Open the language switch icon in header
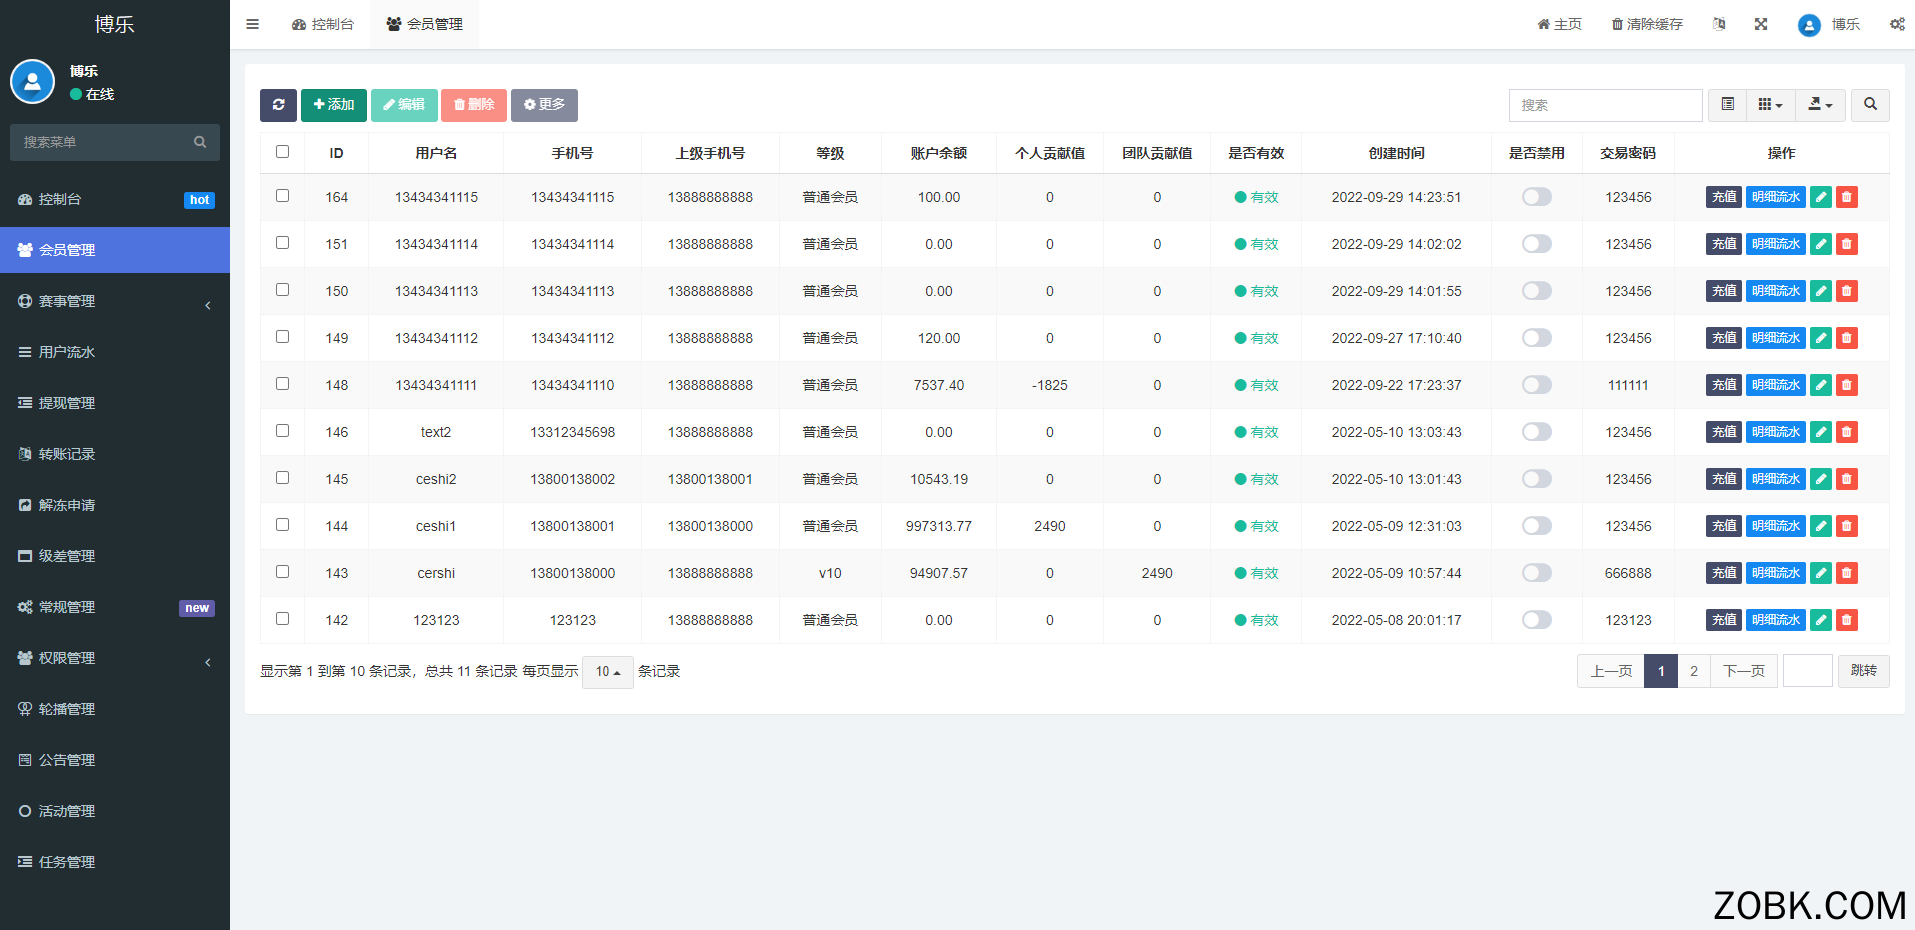1915x930 pixels. click(x=1719, y=24)
